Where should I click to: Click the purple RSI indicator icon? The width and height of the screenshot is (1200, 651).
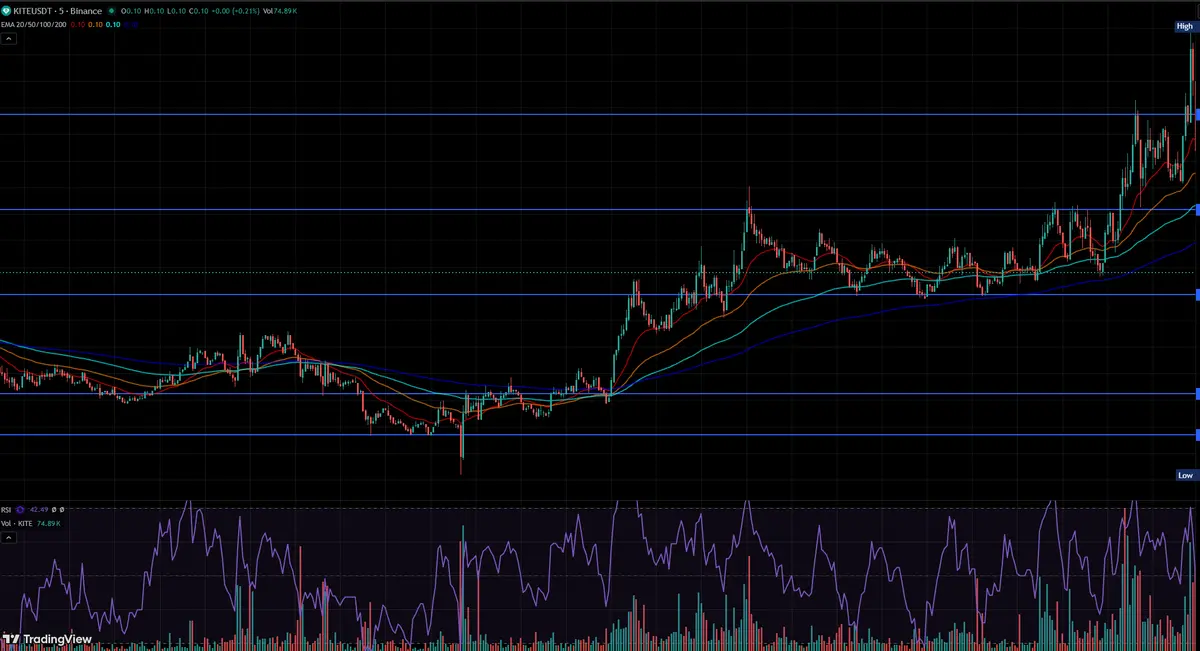click(x=20, y=509)
